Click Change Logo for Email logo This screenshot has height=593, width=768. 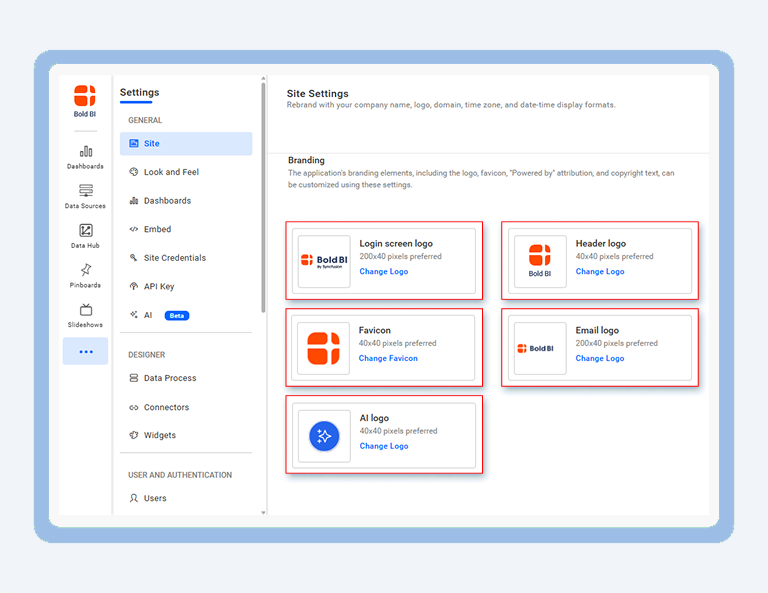pos(600,358)
